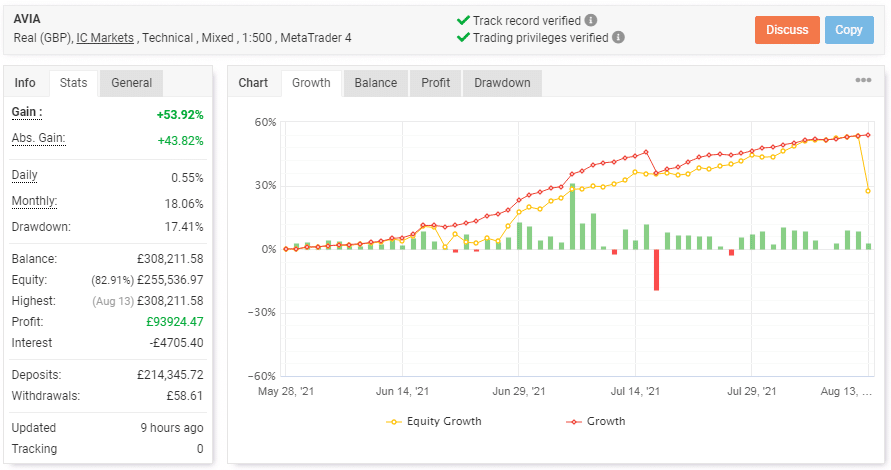Select the Growth chart tab
891x470 pixels.
tap(311, 83)
